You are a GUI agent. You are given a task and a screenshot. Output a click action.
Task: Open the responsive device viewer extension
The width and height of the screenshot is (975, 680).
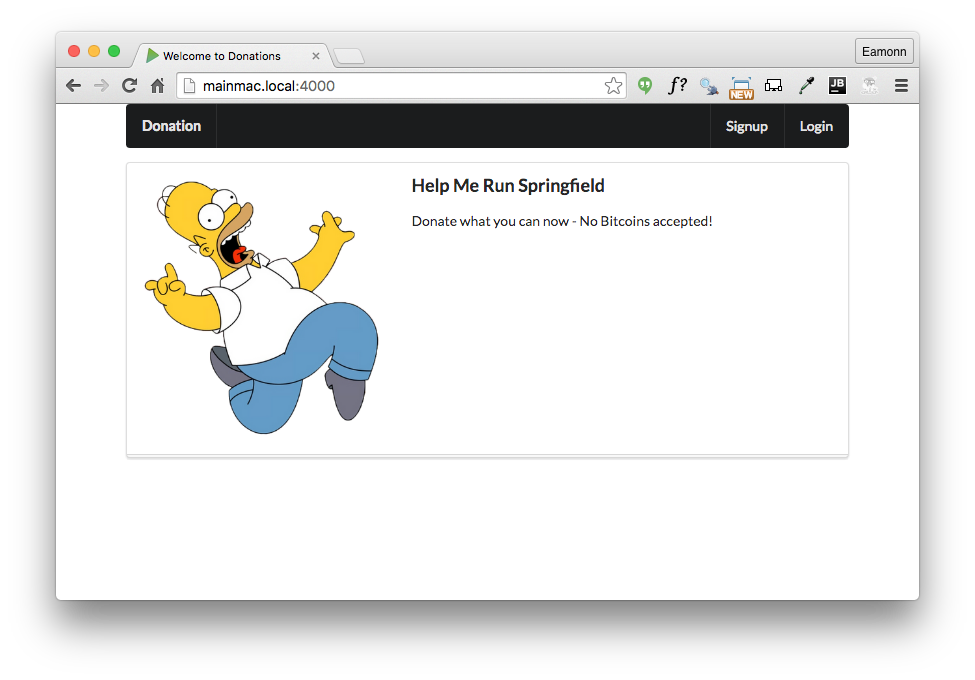773,86
